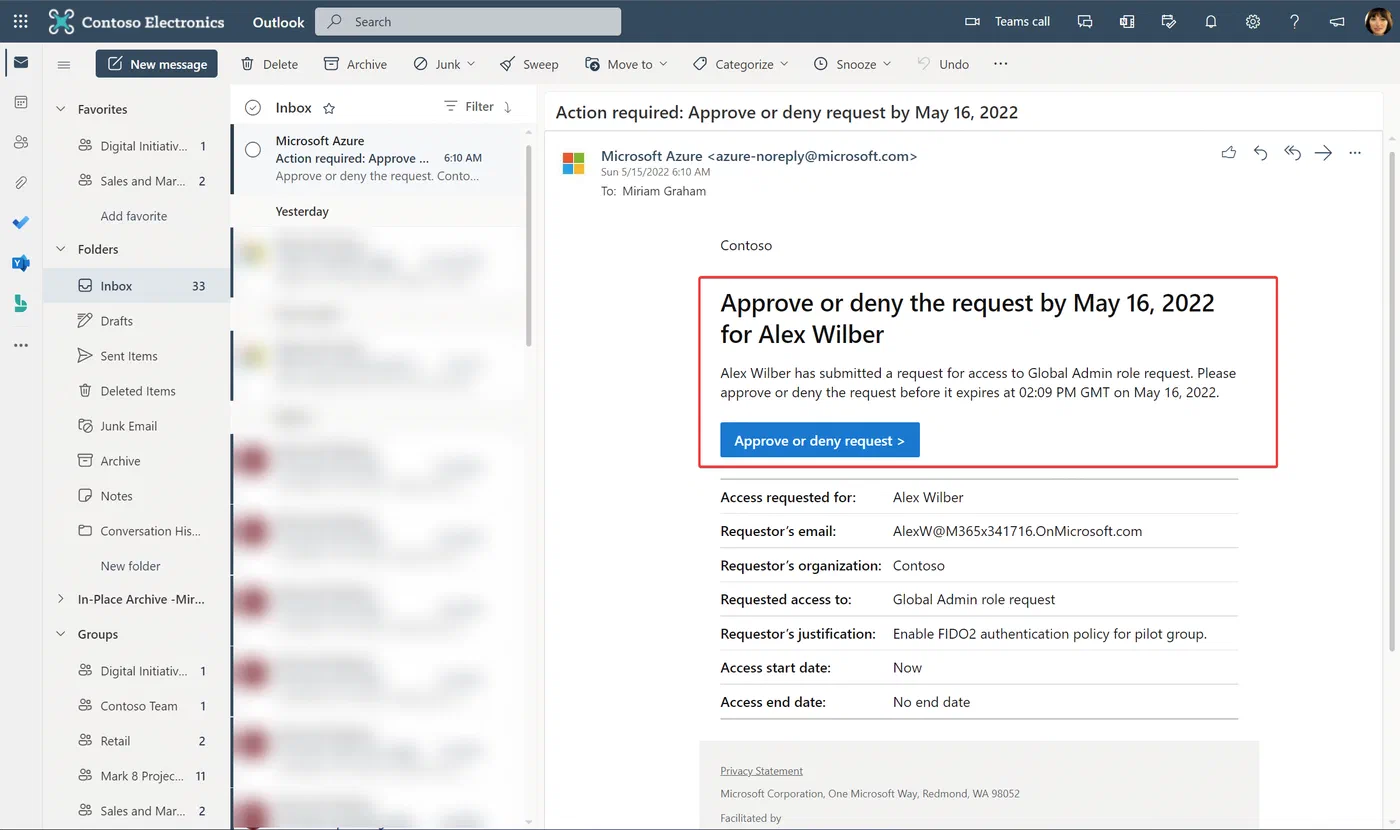
Task: Open the Settings gear
Action: (x=1253, y=21)
